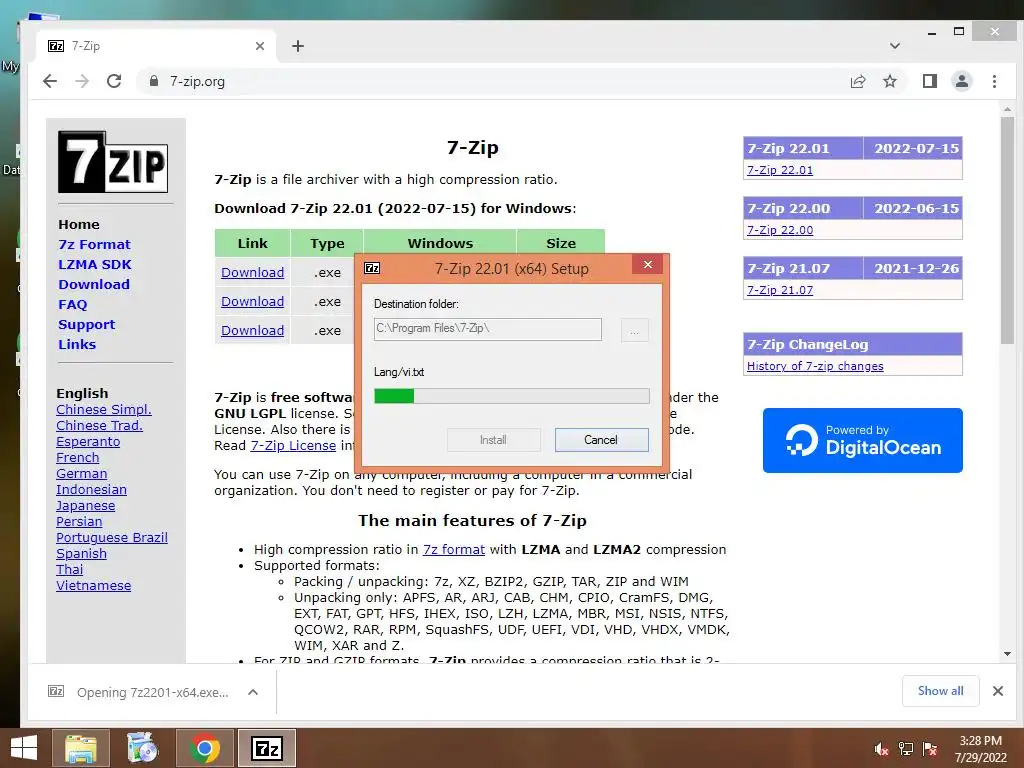Screen dimensions: 1024x768
Task: Click the page vertical scrollbar thumb
Action: (x=1007, y=230)
